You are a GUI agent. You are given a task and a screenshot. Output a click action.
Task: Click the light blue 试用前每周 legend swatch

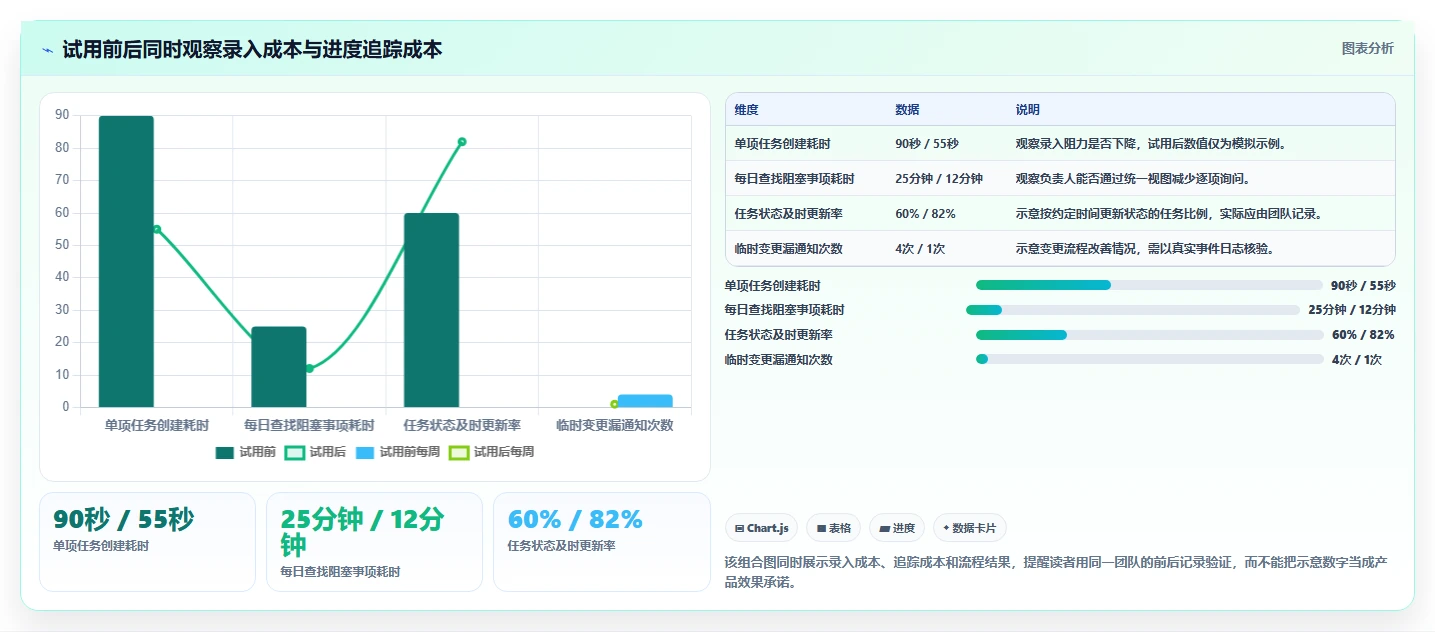coord(365,453)
